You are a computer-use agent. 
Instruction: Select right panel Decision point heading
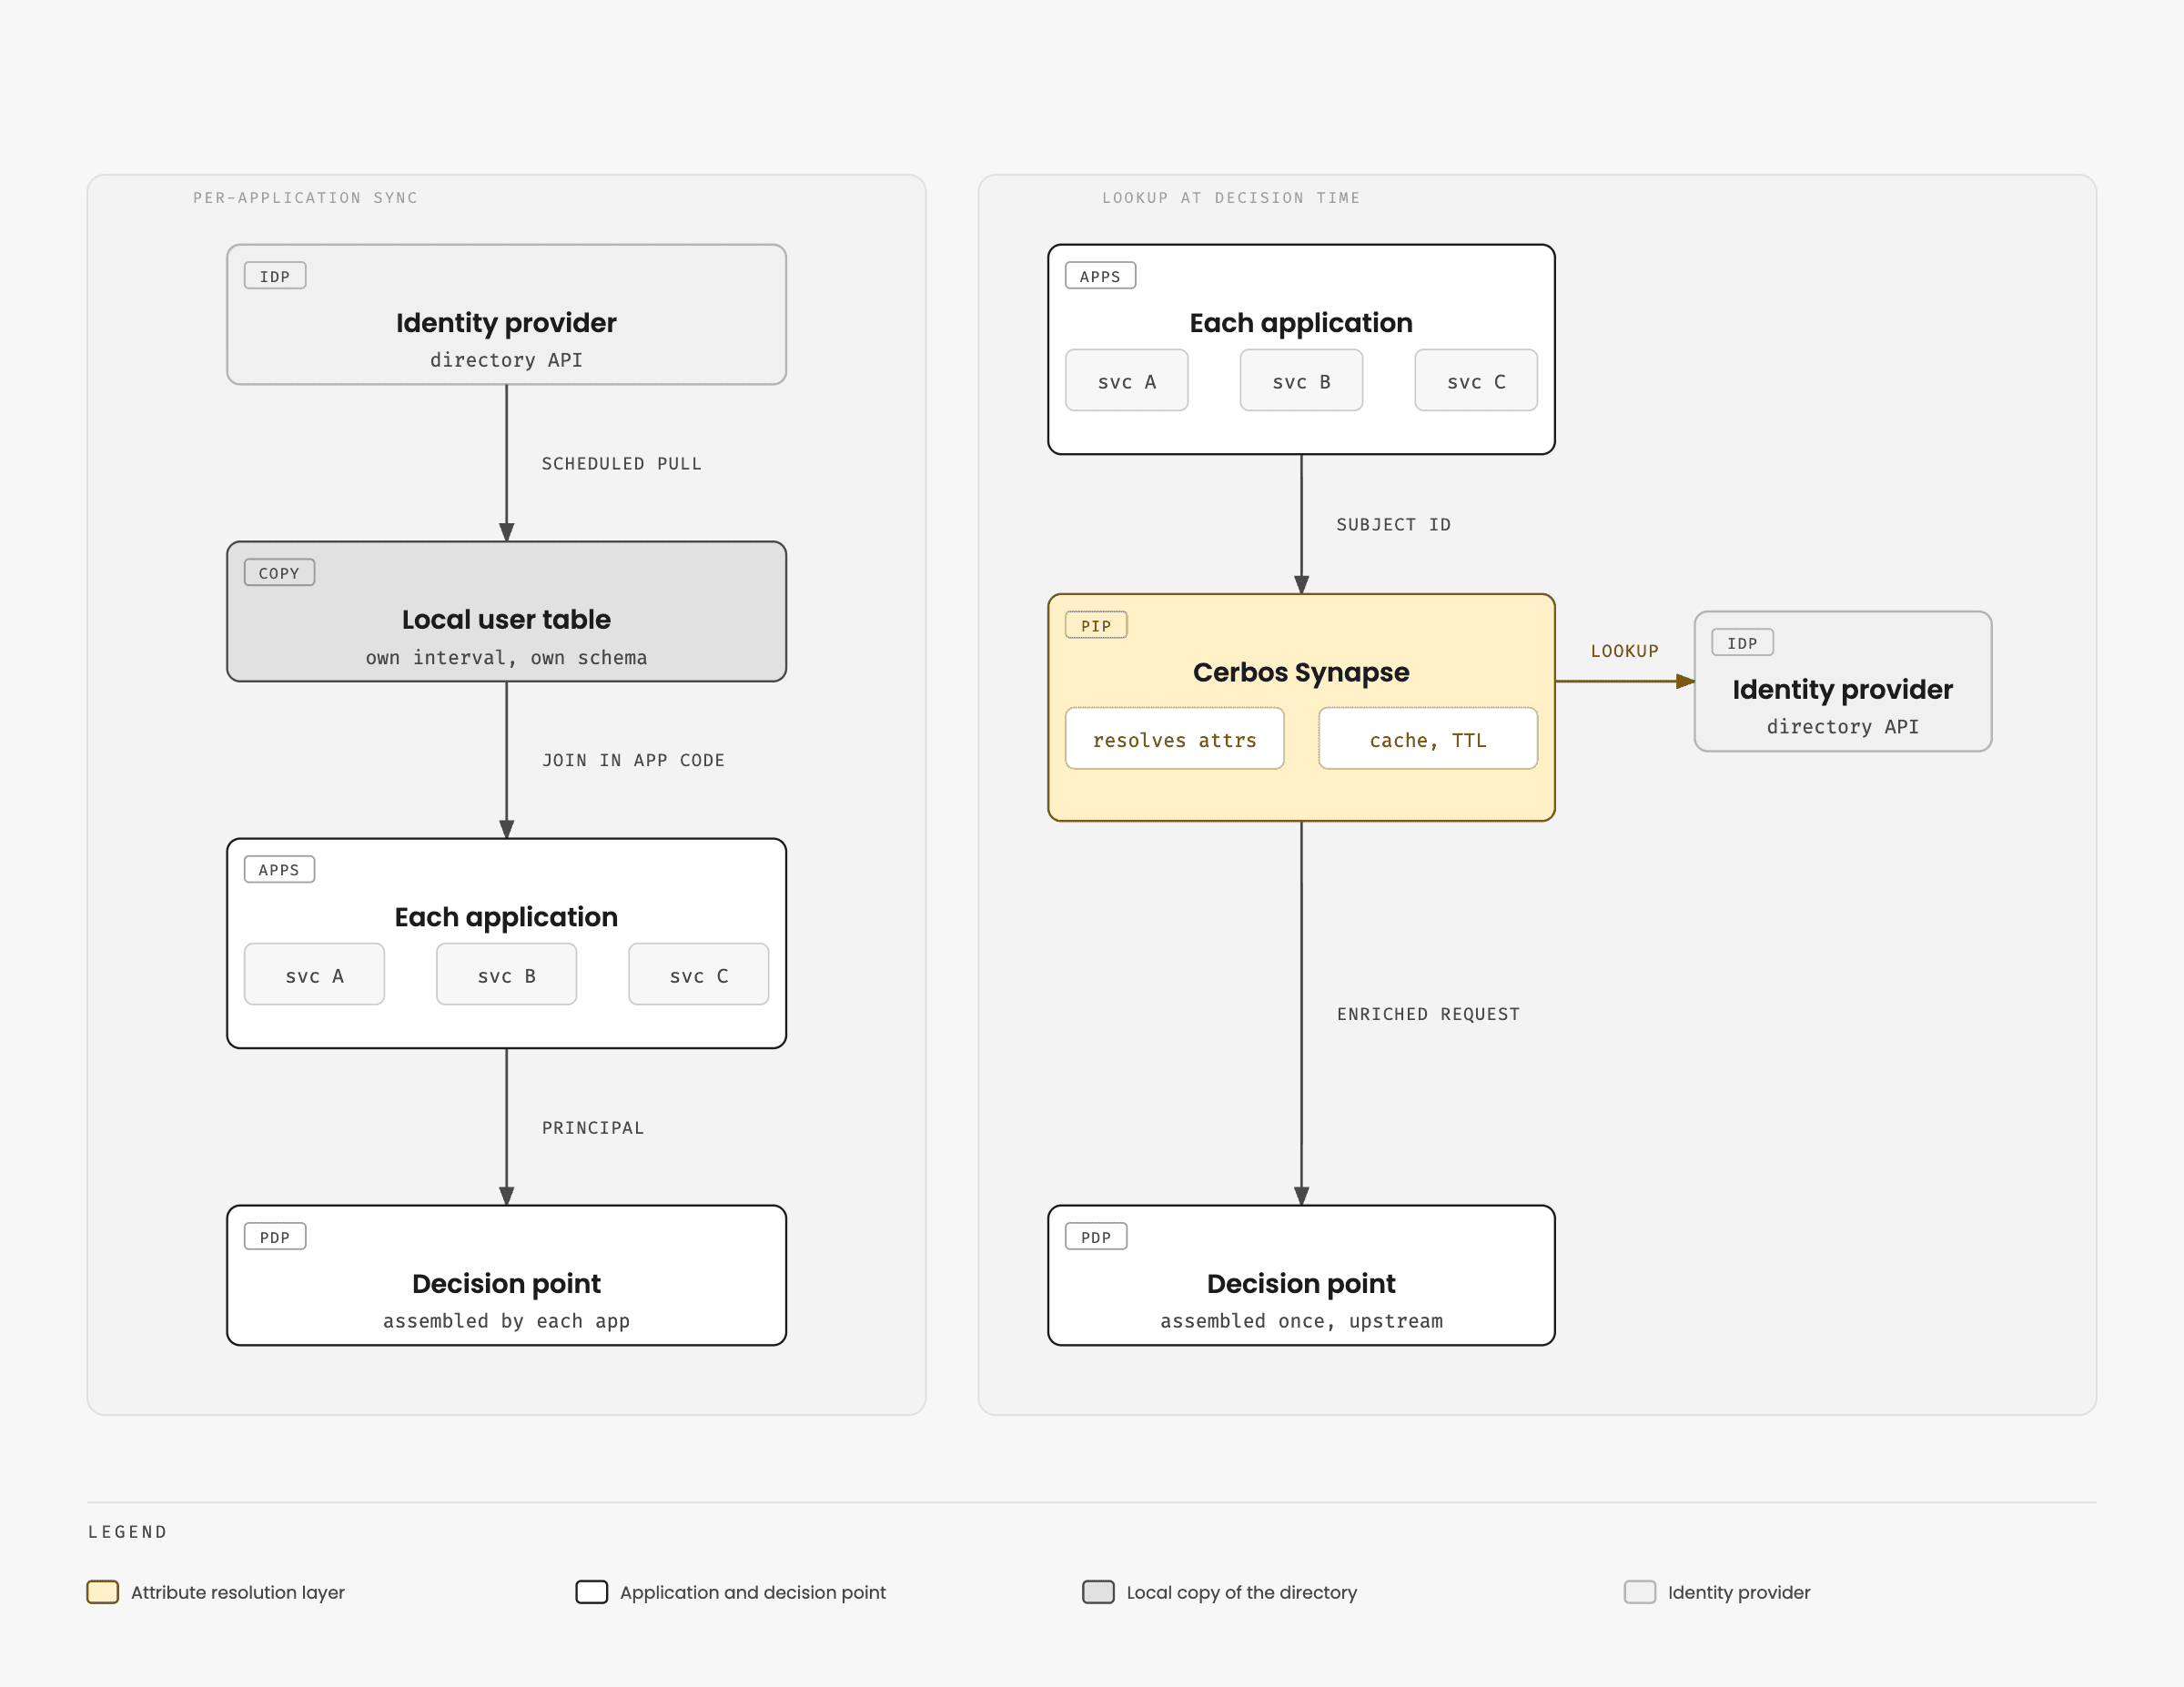[x=1301, y=1284]
